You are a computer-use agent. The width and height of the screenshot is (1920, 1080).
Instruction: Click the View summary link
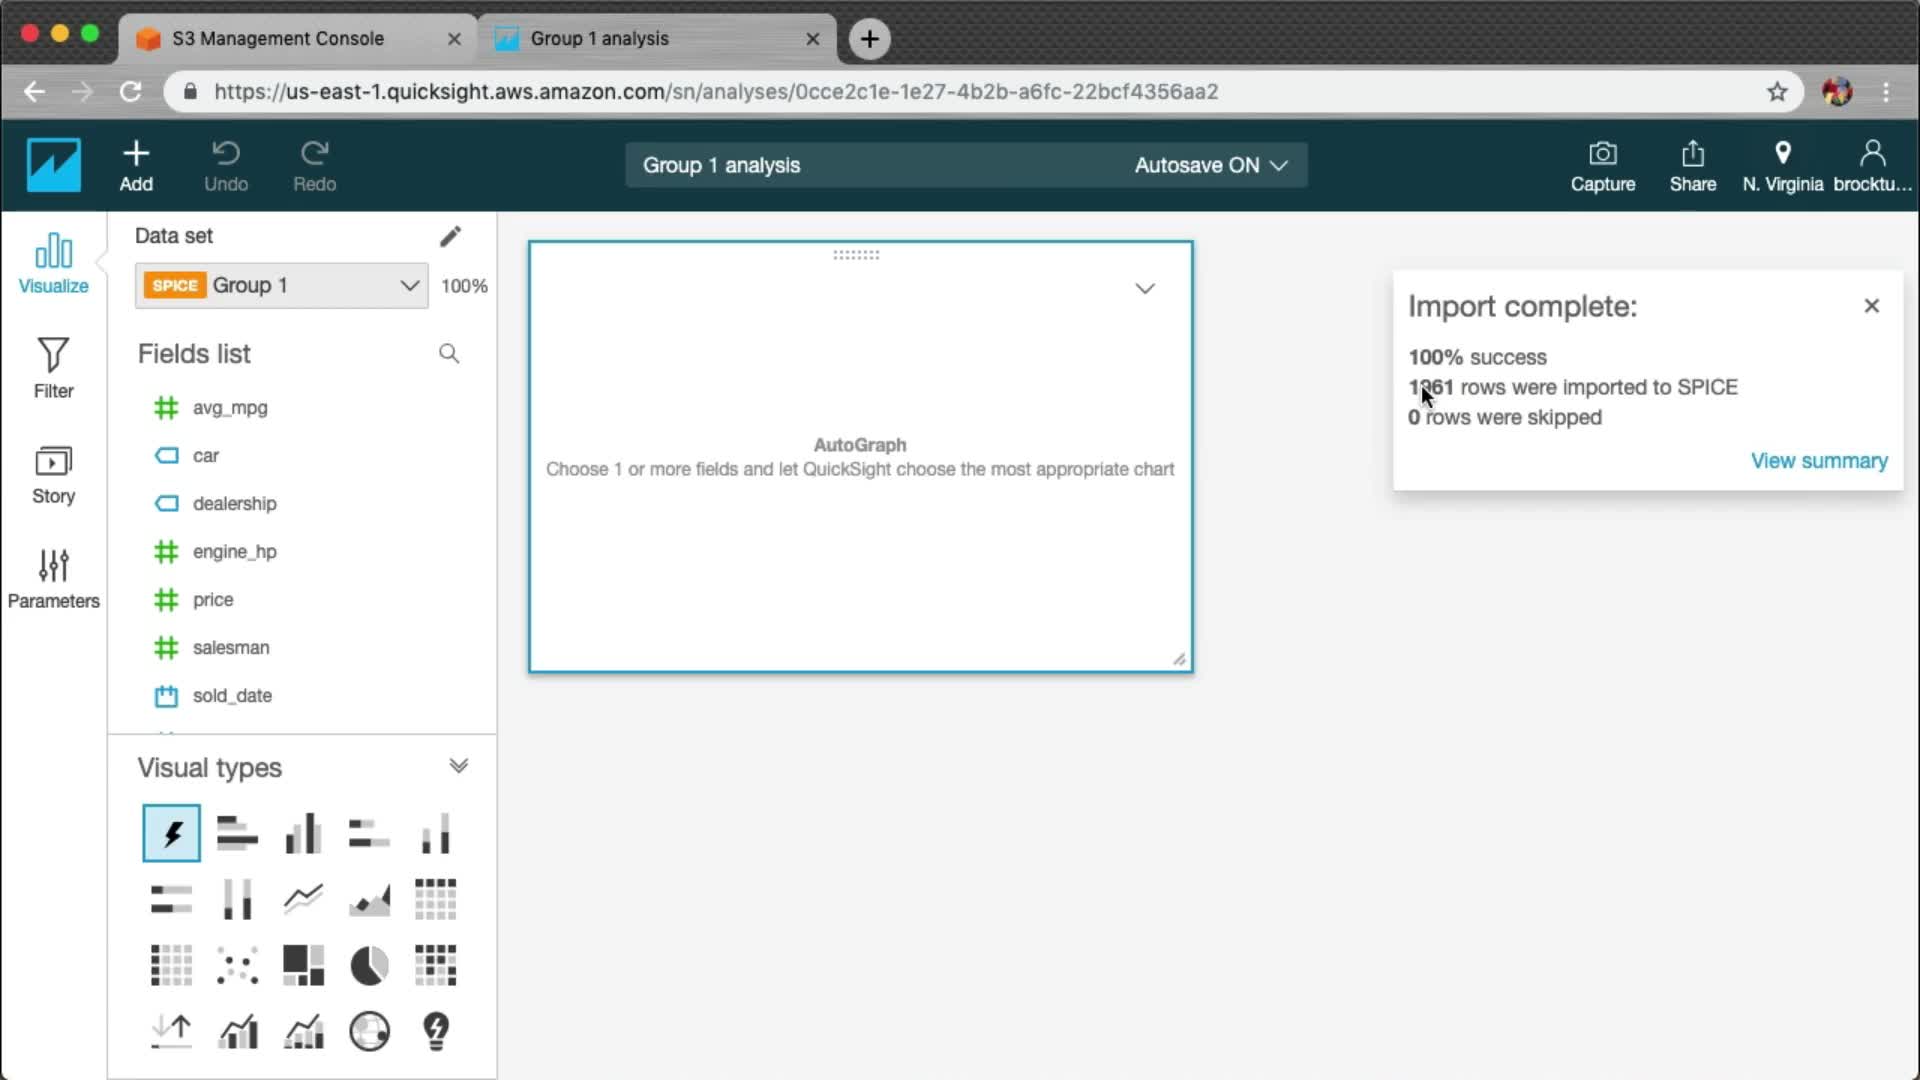click(1818, 461)
